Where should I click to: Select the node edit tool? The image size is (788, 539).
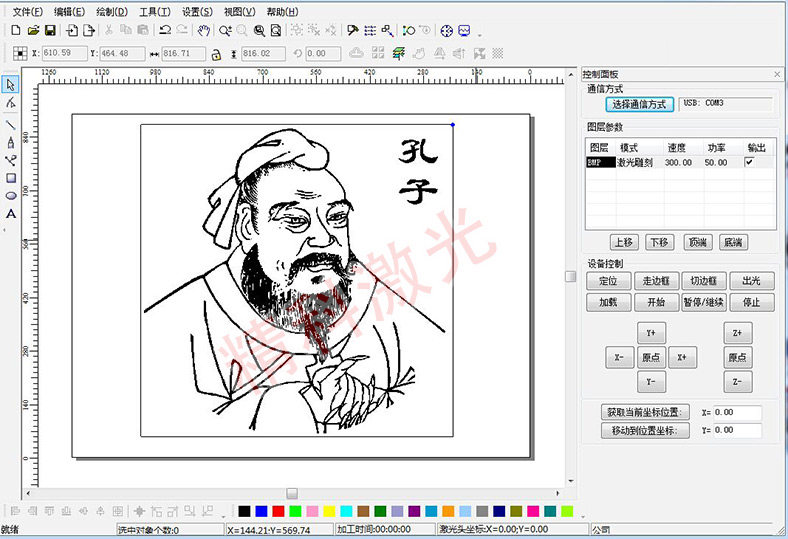pos(11,103)
